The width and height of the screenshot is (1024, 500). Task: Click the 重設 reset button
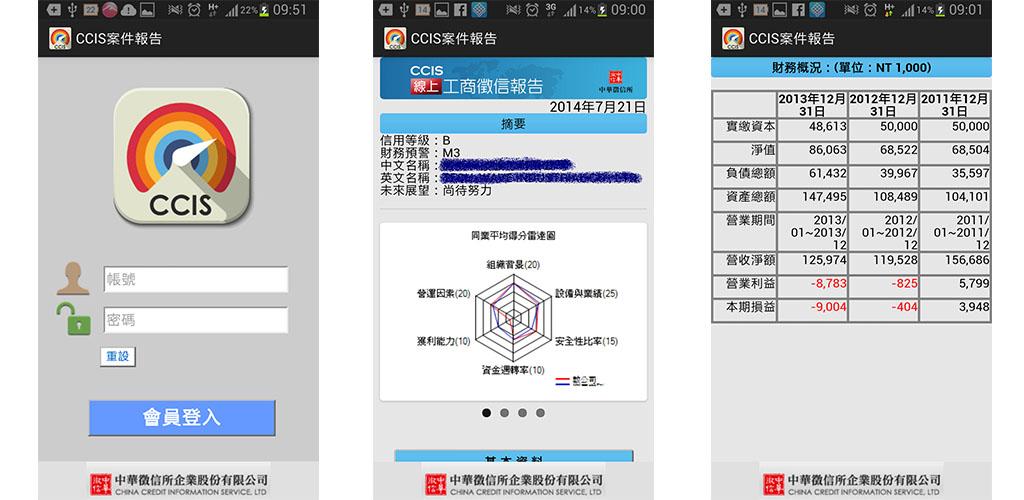point(118,356)
